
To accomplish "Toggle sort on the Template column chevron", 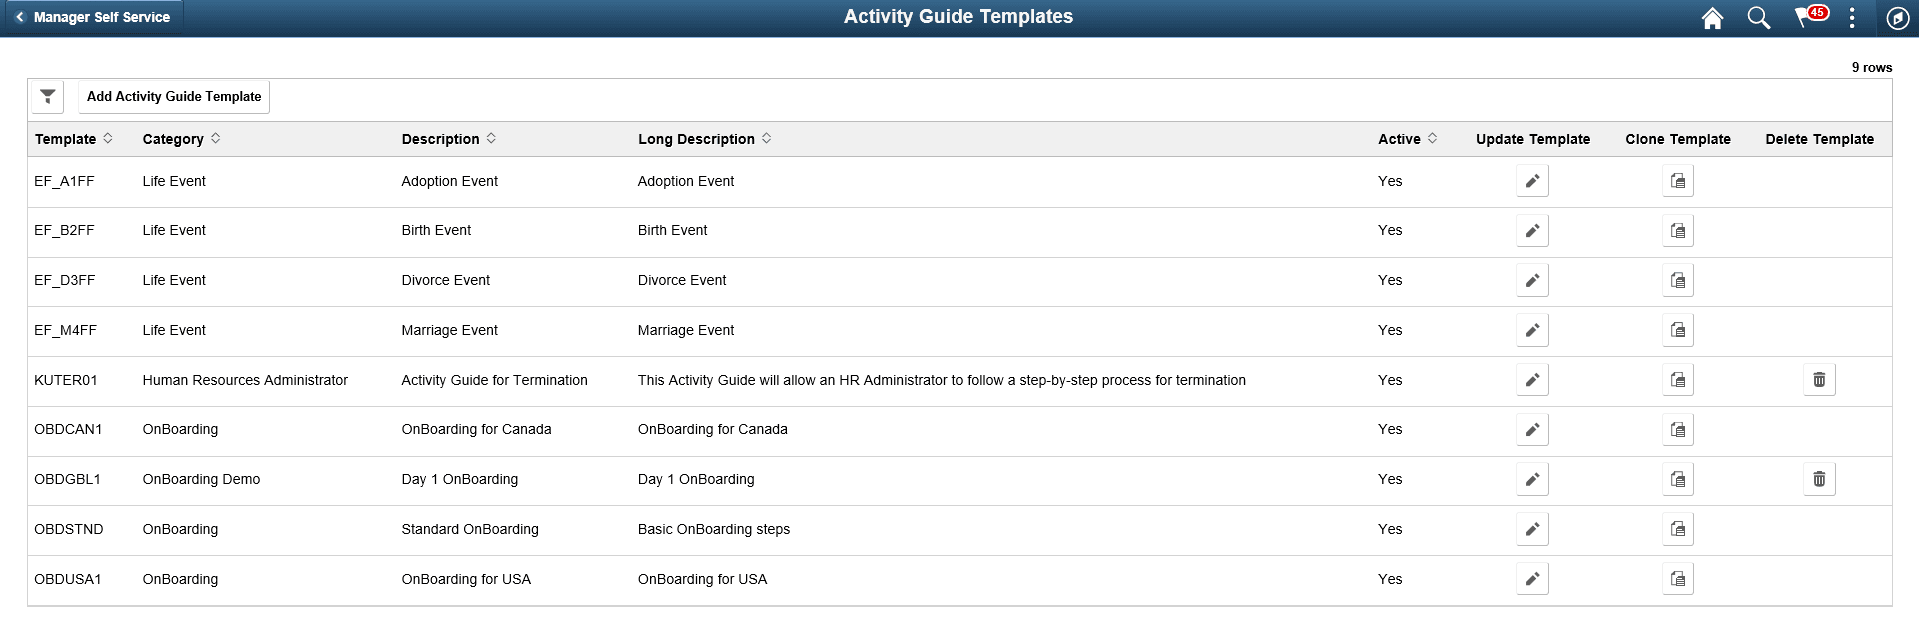I will (106, 138).
